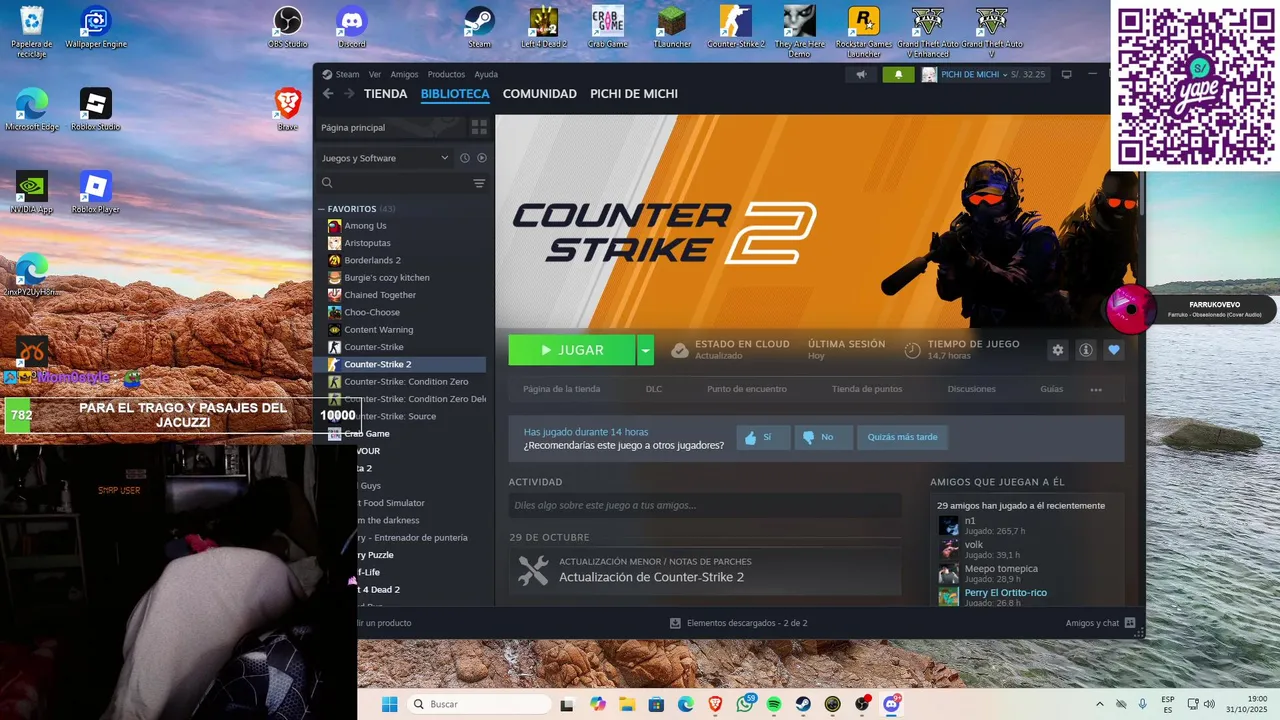1280x720 pixels.
Task: Go to TIENDA tab
Action: point(385,94)
